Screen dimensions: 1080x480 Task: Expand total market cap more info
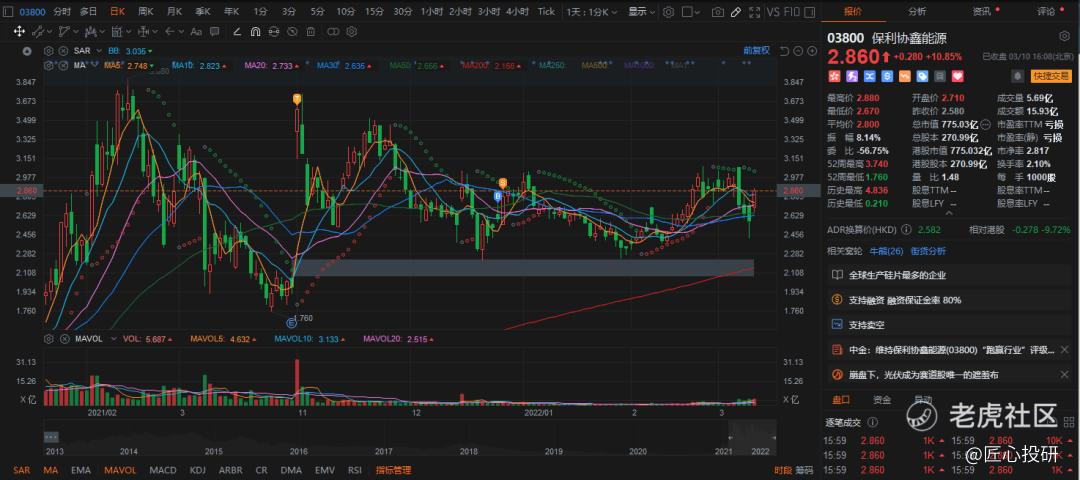pos(985,125)
